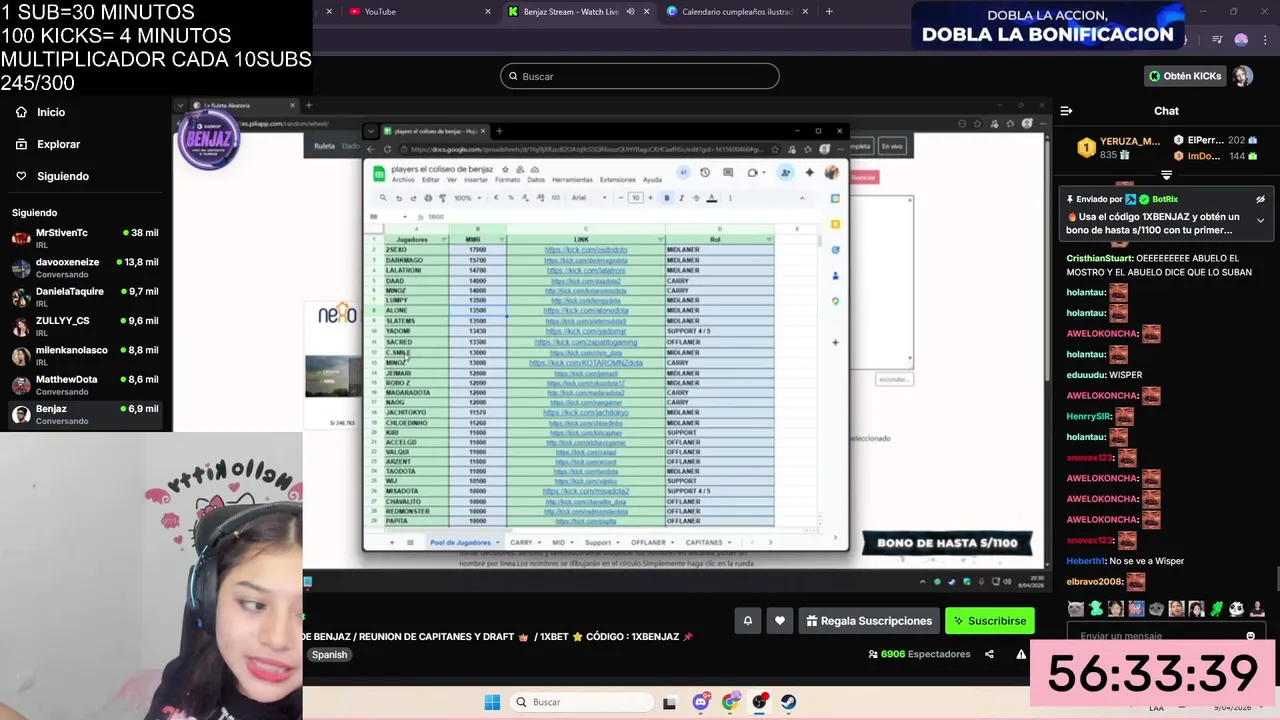Viewport: 1280px width, 720px height.
Task: Open the Kick profile avatar menu
Action: pos(1242,76)
